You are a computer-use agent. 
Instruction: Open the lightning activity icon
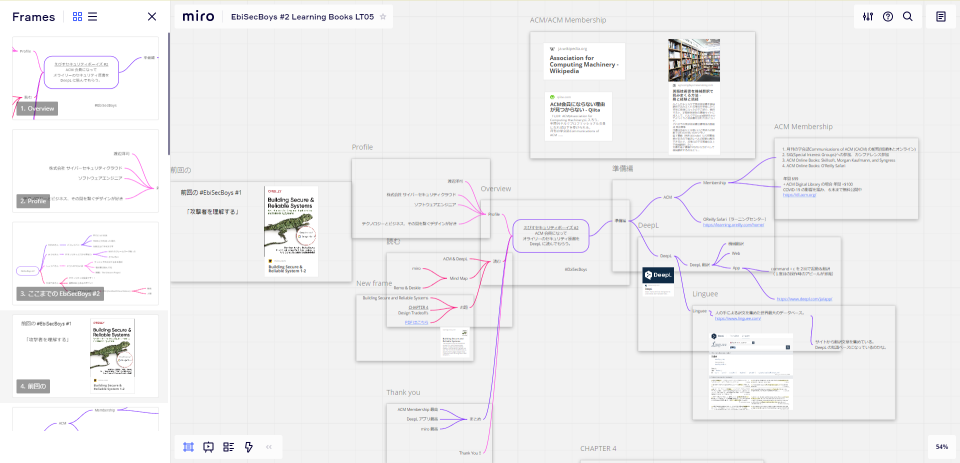pyautogui.click(x=249, y=447)
